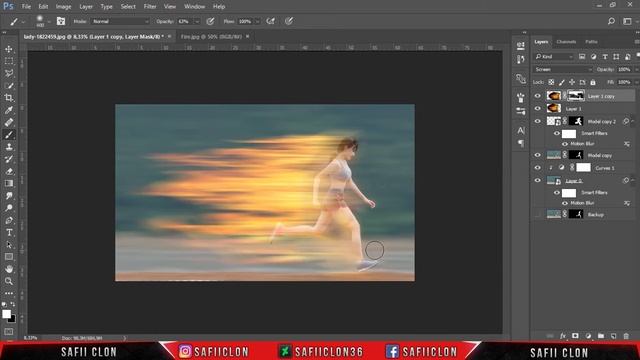Select the Model copy 2 mask thumbnail

click(576, 121)
